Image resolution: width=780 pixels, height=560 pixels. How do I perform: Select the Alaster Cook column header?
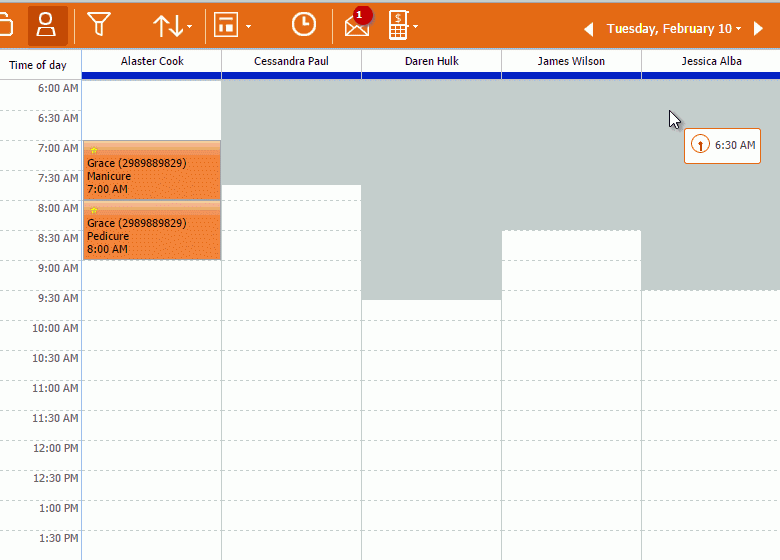[x=152, y=61]
